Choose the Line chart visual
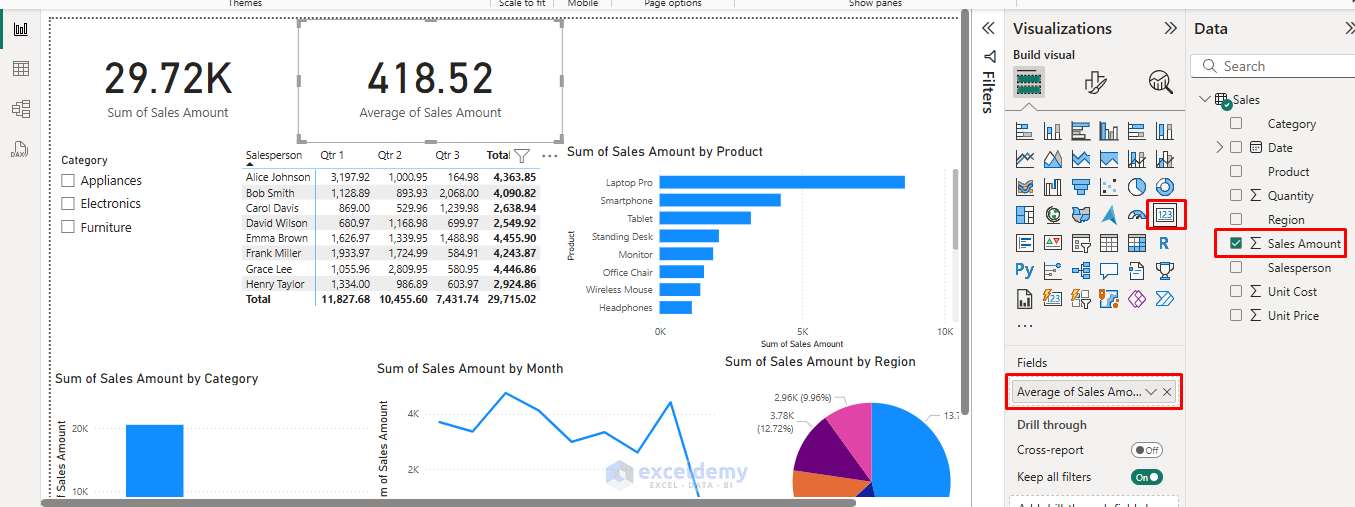This screenshot has height=507, width=1355. [x=1024, y=159]
